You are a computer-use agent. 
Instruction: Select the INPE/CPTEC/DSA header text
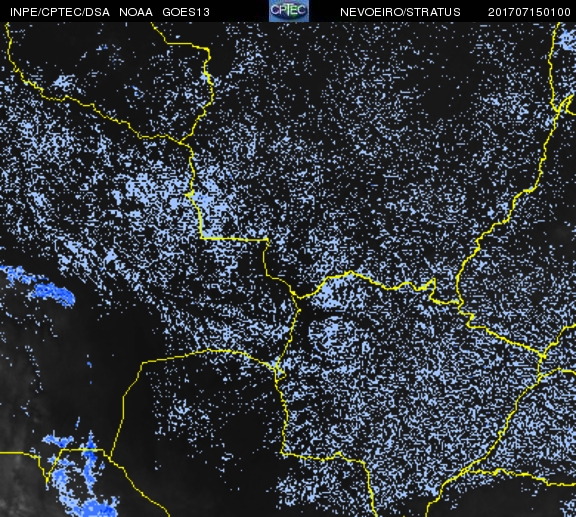(60, 12)
